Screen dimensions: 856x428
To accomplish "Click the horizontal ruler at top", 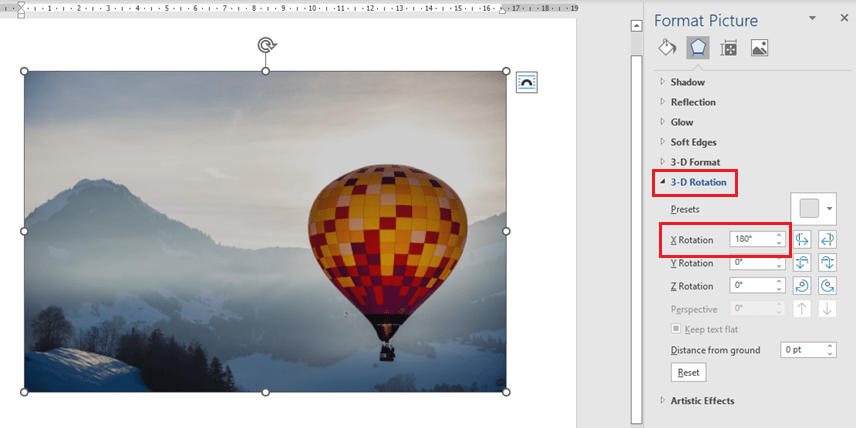I will [289, 9].
